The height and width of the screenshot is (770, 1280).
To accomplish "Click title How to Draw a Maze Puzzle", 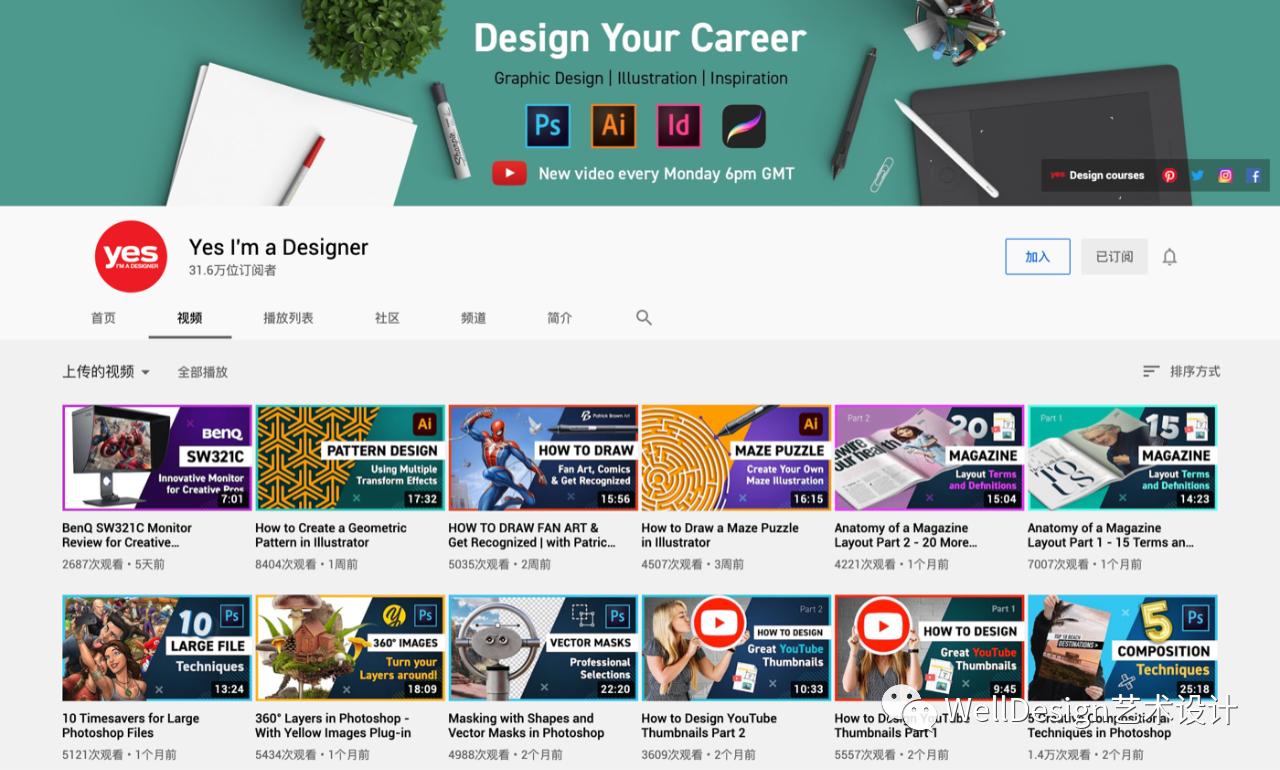I will [x=720, y=535].
